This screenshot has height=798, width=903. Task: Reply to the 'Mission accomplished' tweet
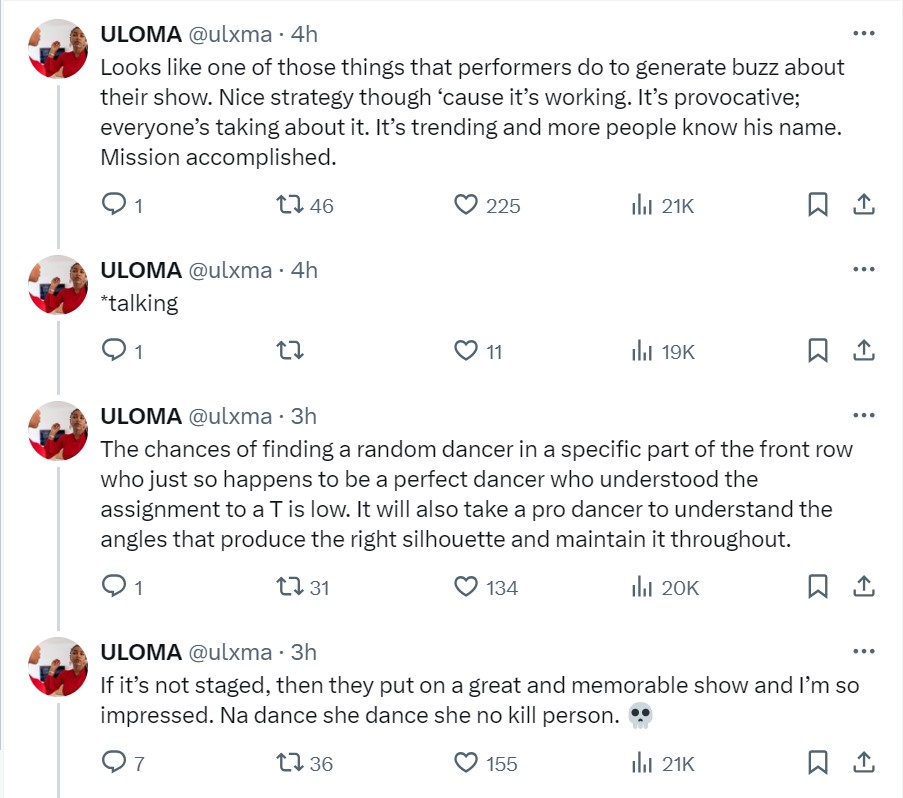[x=113, y=205]
